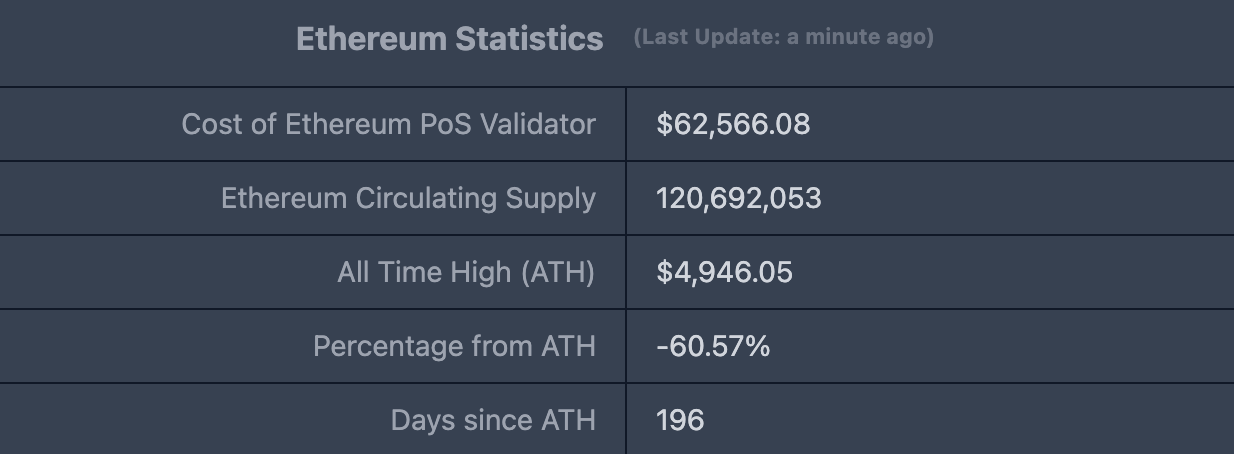Select the Percentage from ATH label

click(454, 346)
